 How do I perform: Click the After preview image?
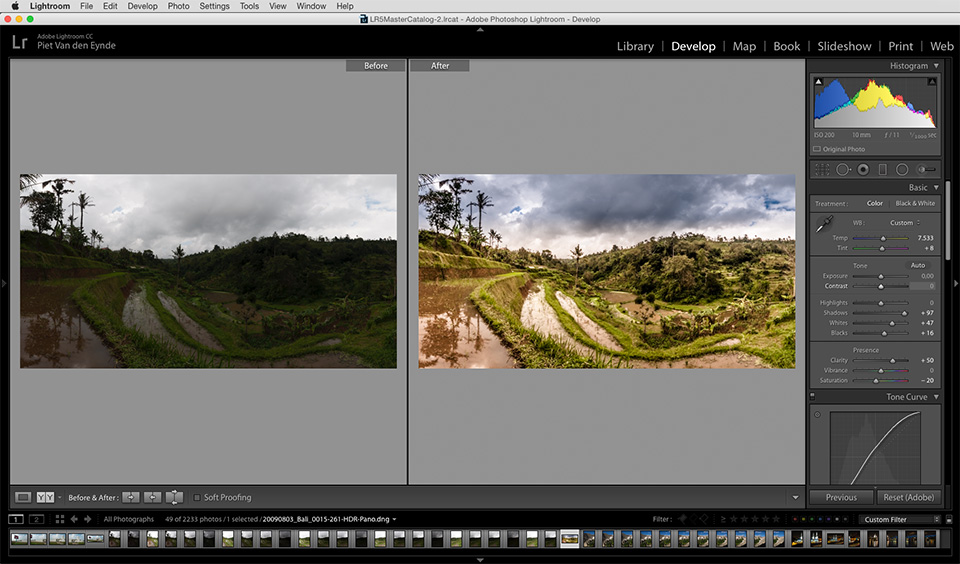coord(607,271)
